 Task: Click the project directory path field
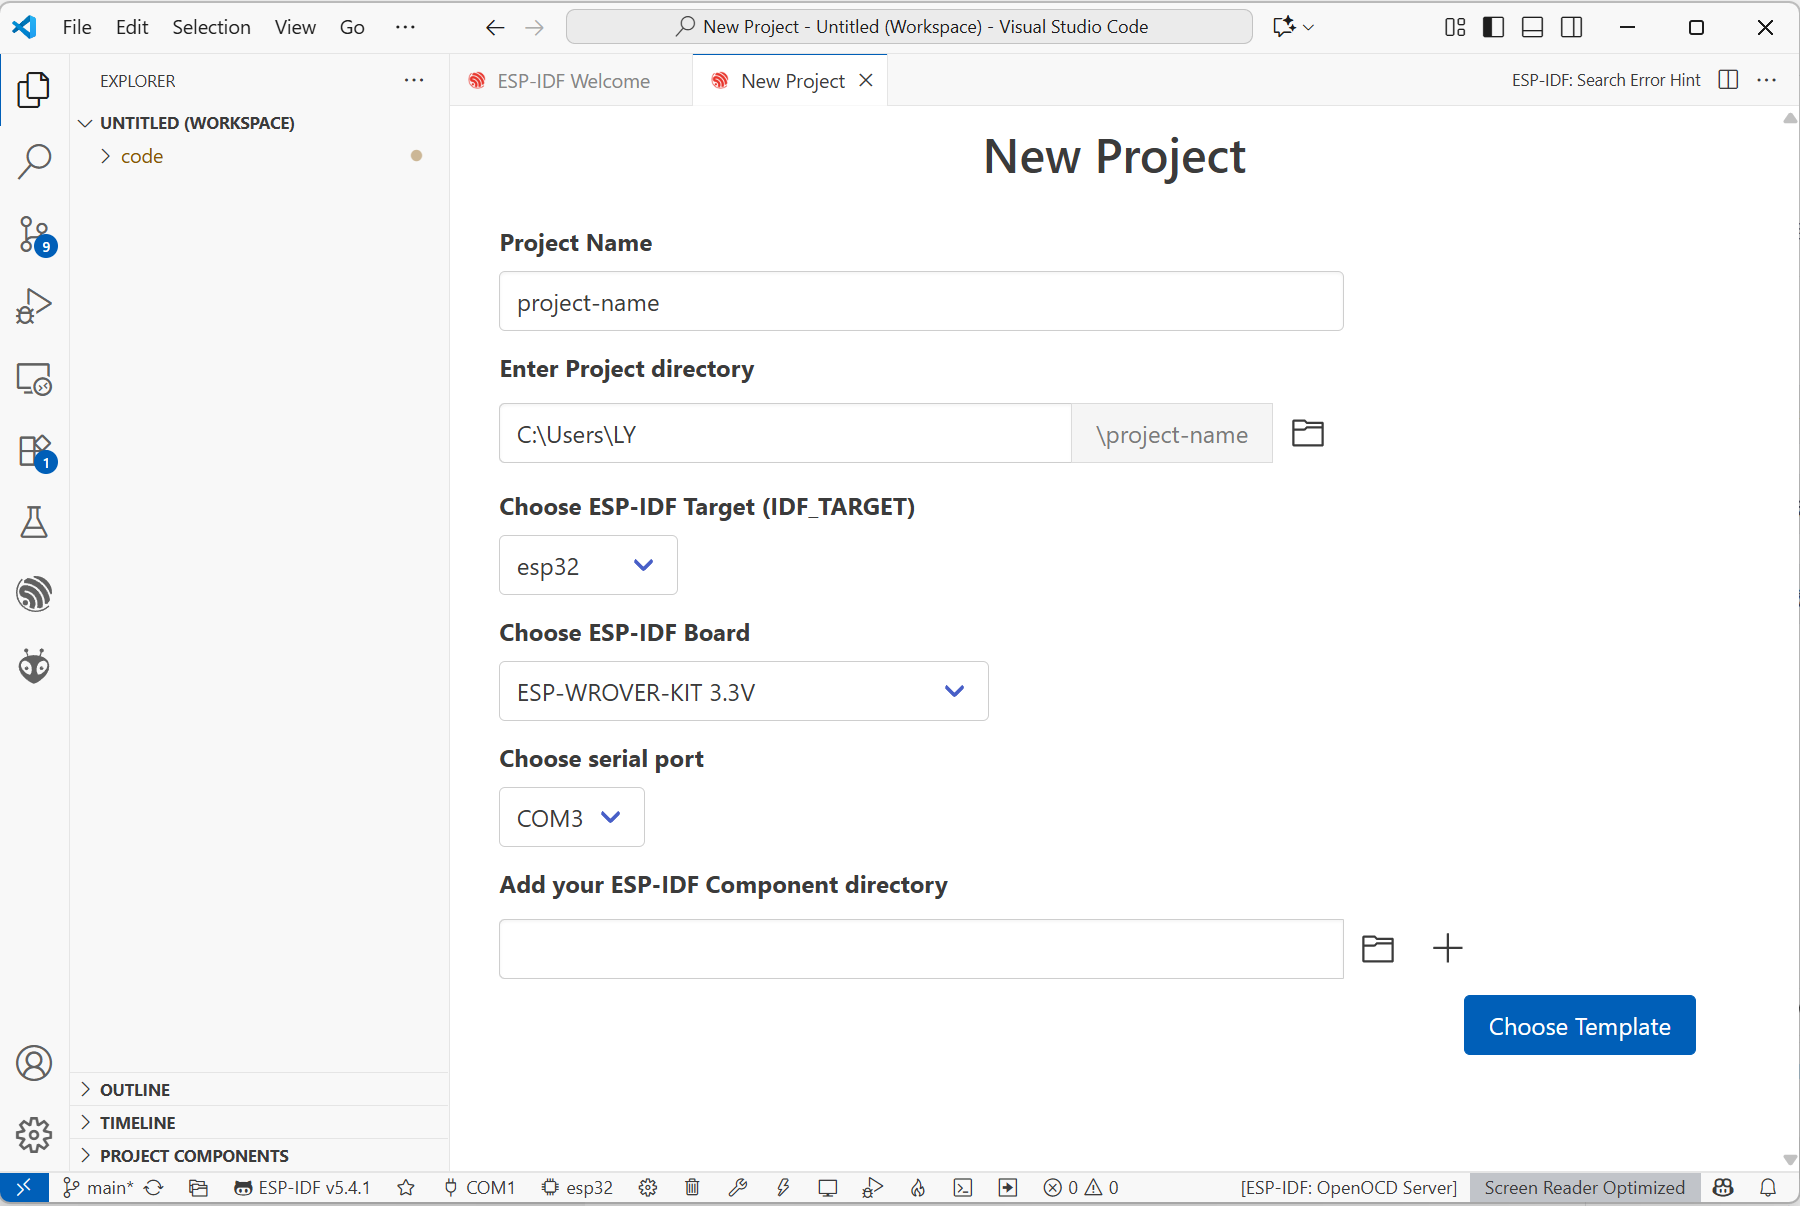tap(785, 433)
